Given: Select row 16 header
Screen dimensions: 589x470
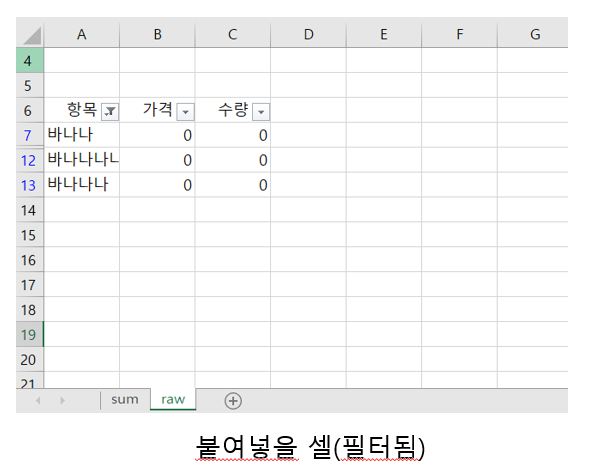Looking at the screenshot, I should (x=29, y=260).
